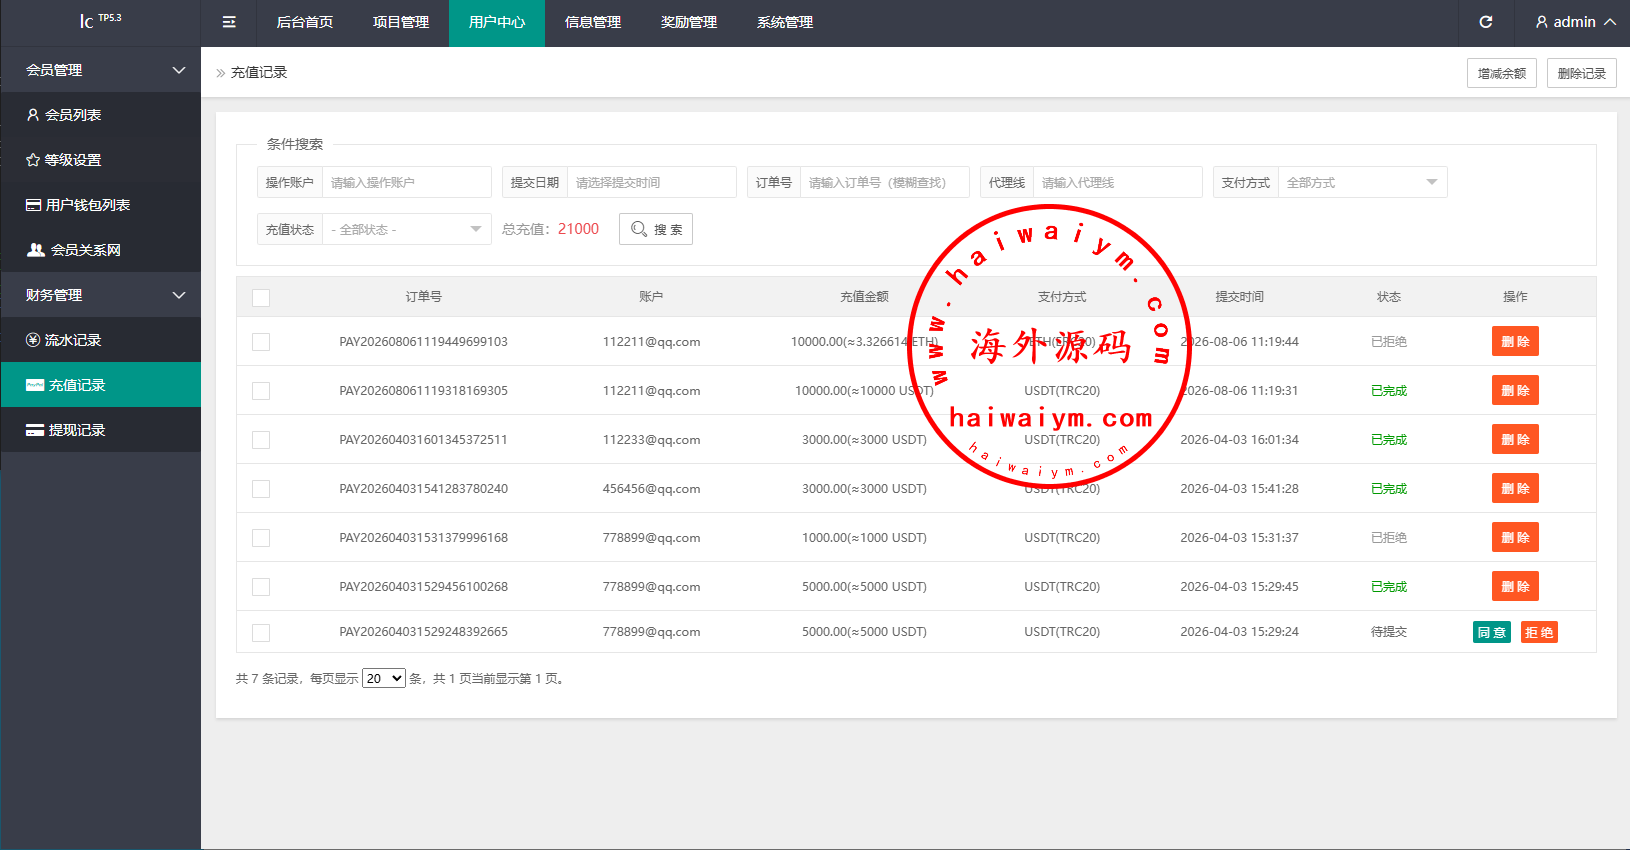
Task: Check the row for order PAY202604031529248392665
Action: pos(261,633)
